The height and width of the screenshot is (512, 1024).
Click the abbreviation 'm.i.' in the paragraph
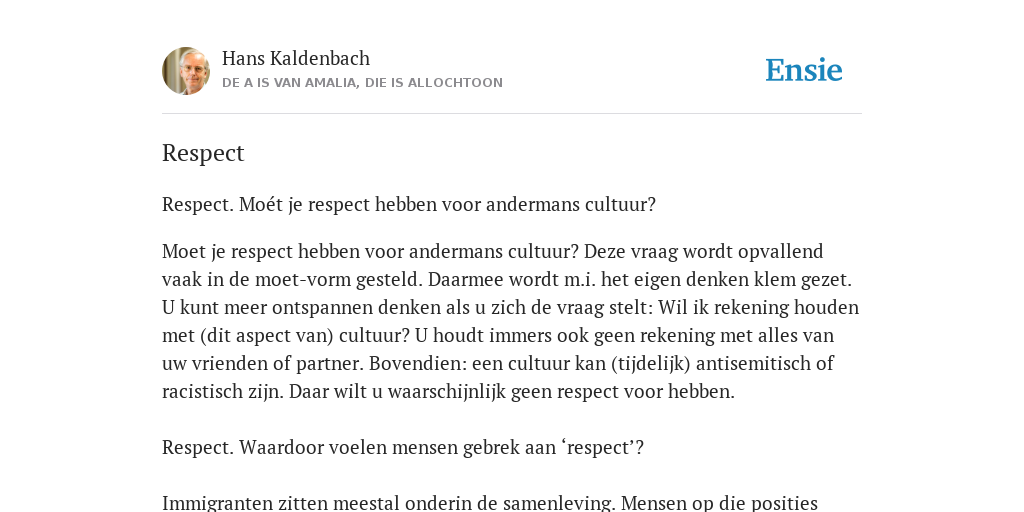pos(579,280)
